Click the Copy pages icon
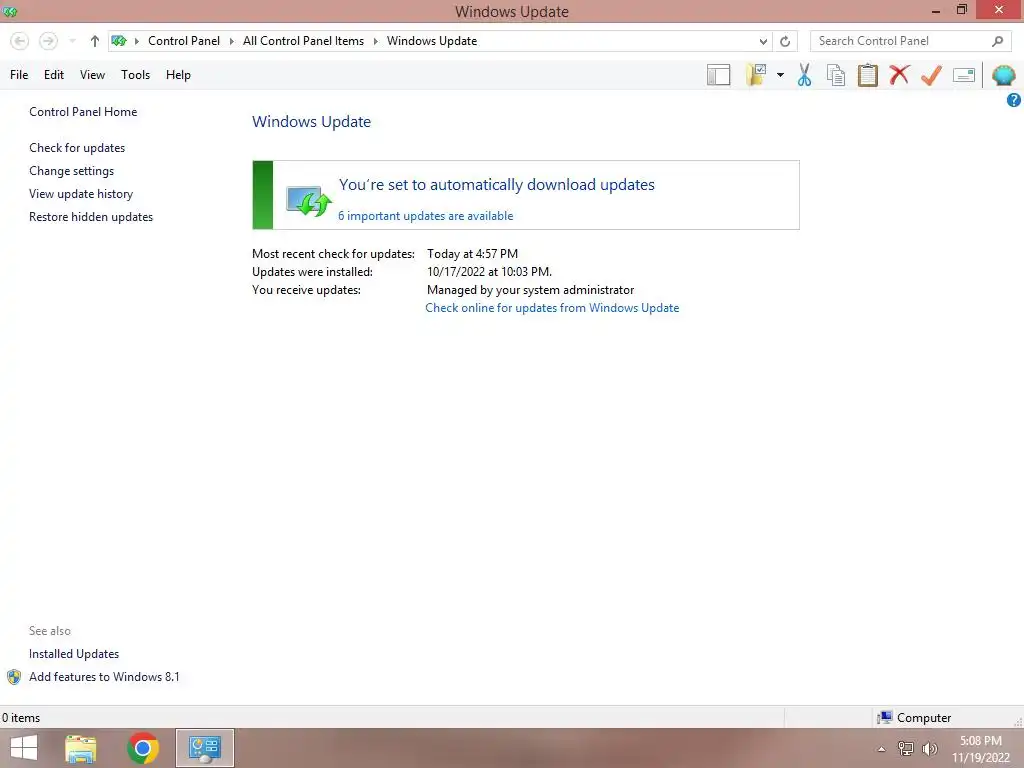 click(x=836, y=75)
